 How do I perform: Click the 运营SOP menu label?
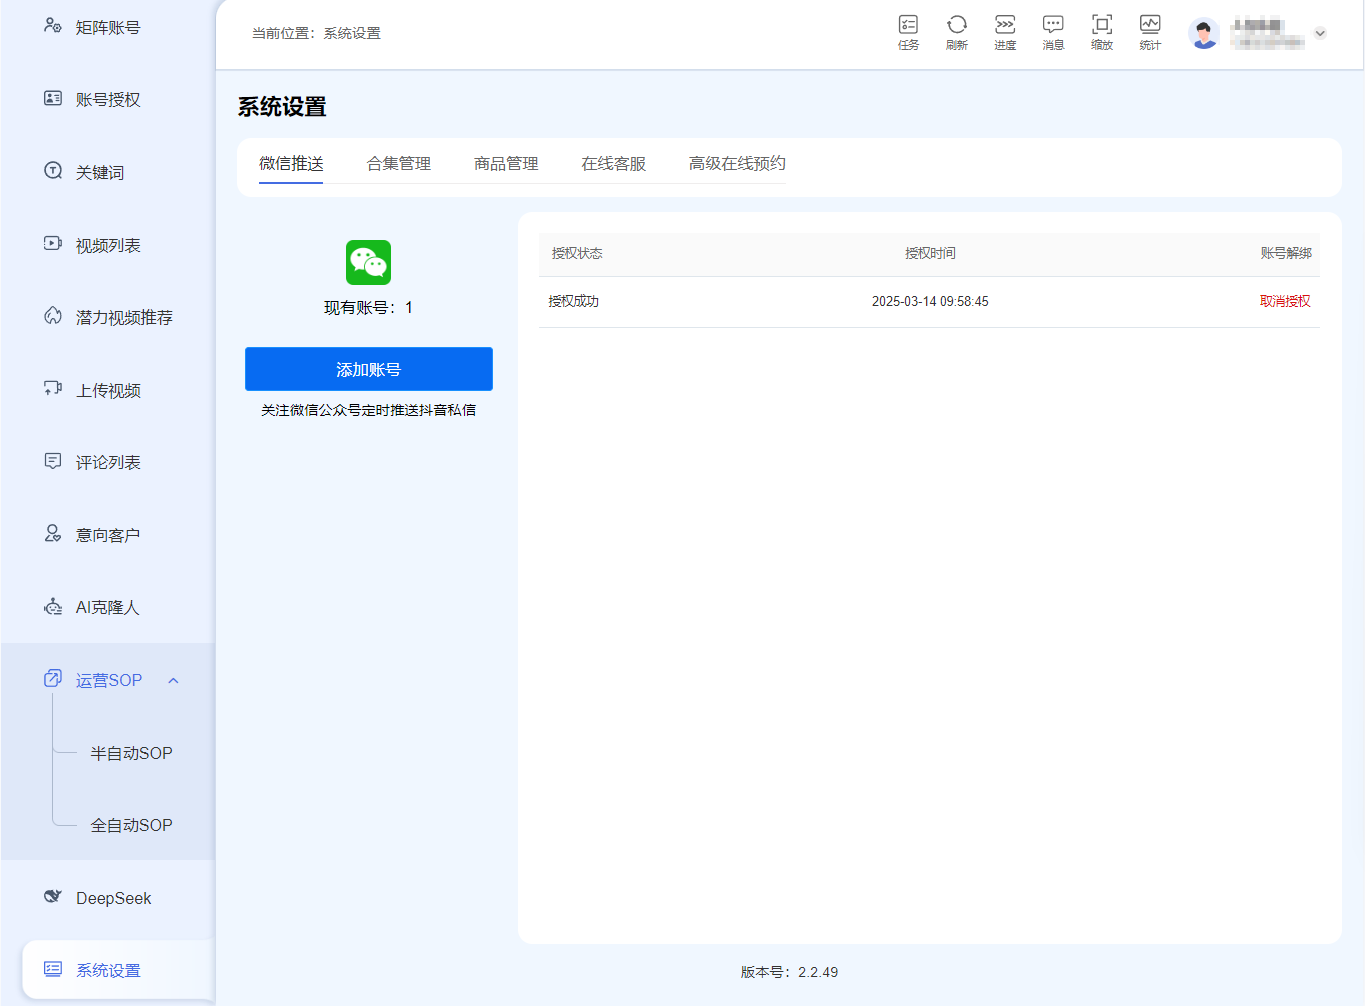tap(109, 680)
